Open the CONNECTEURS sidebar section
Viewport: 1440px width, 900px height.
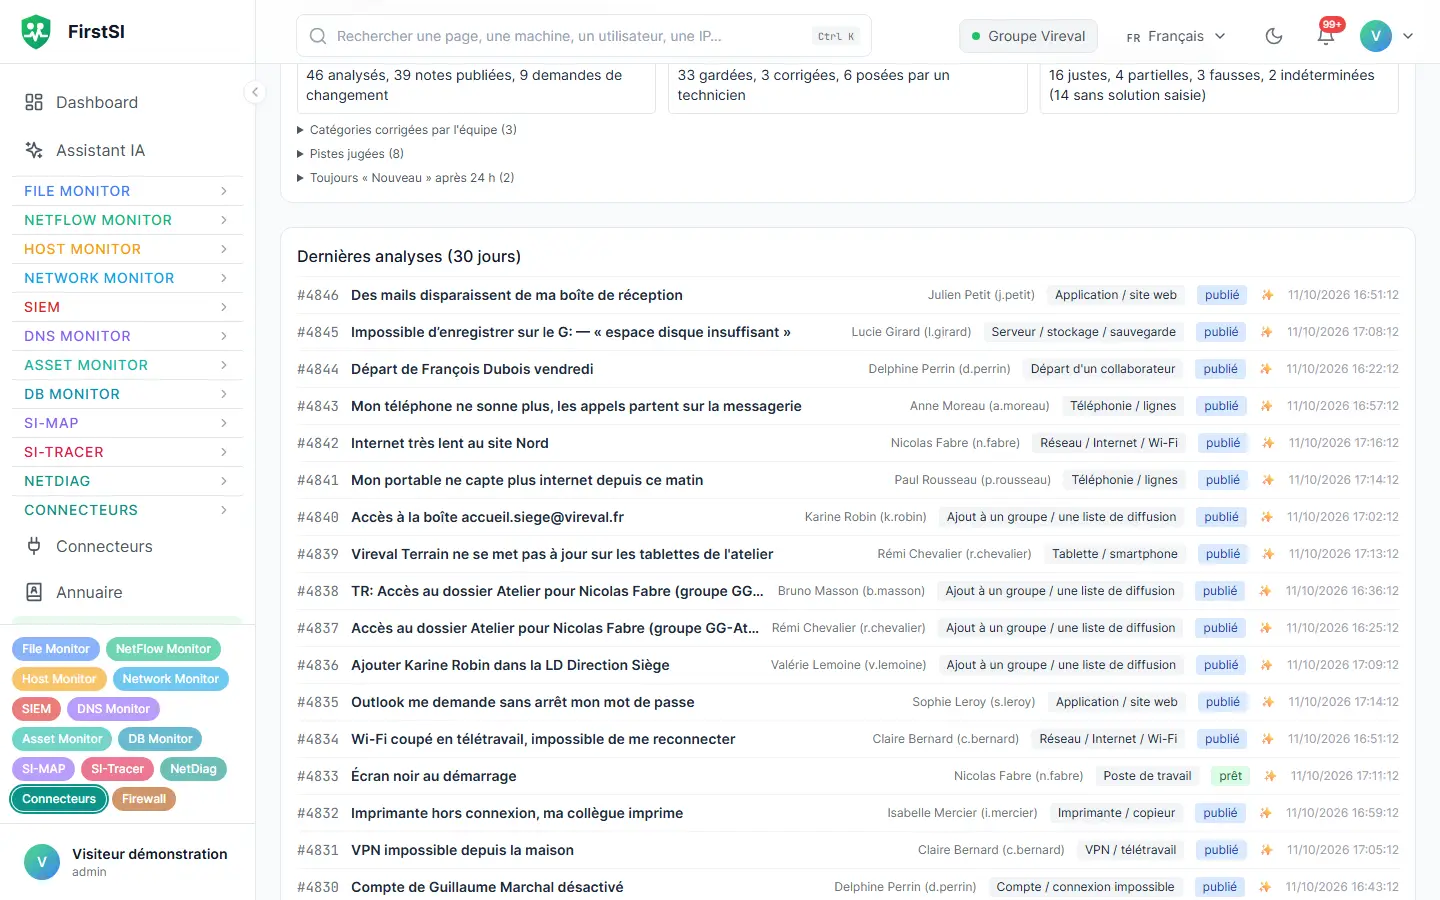127,510
